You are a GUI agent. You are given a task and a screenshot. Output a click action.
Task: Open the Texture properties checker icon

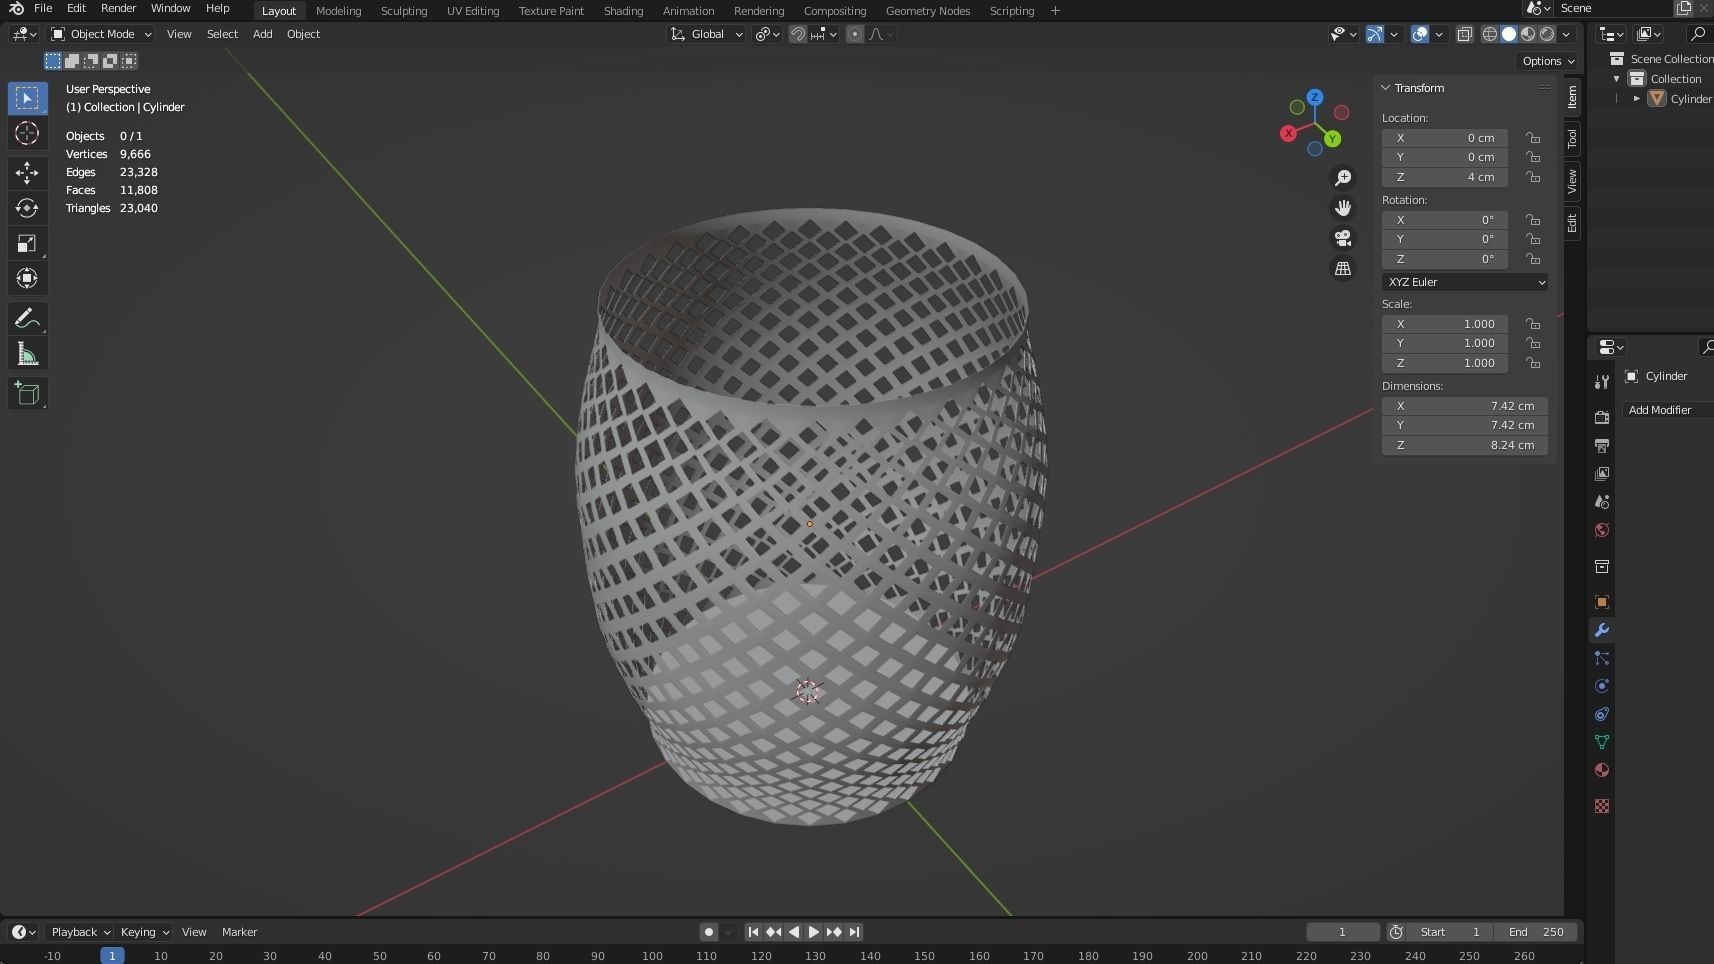point(1602,806)
